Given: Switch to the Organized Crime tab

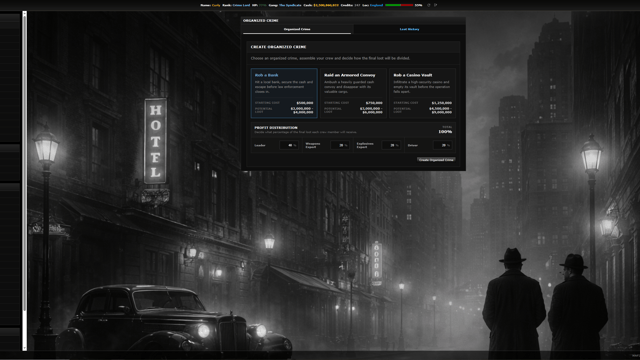Looking at the screenshot, I should [x=297, y=29].
